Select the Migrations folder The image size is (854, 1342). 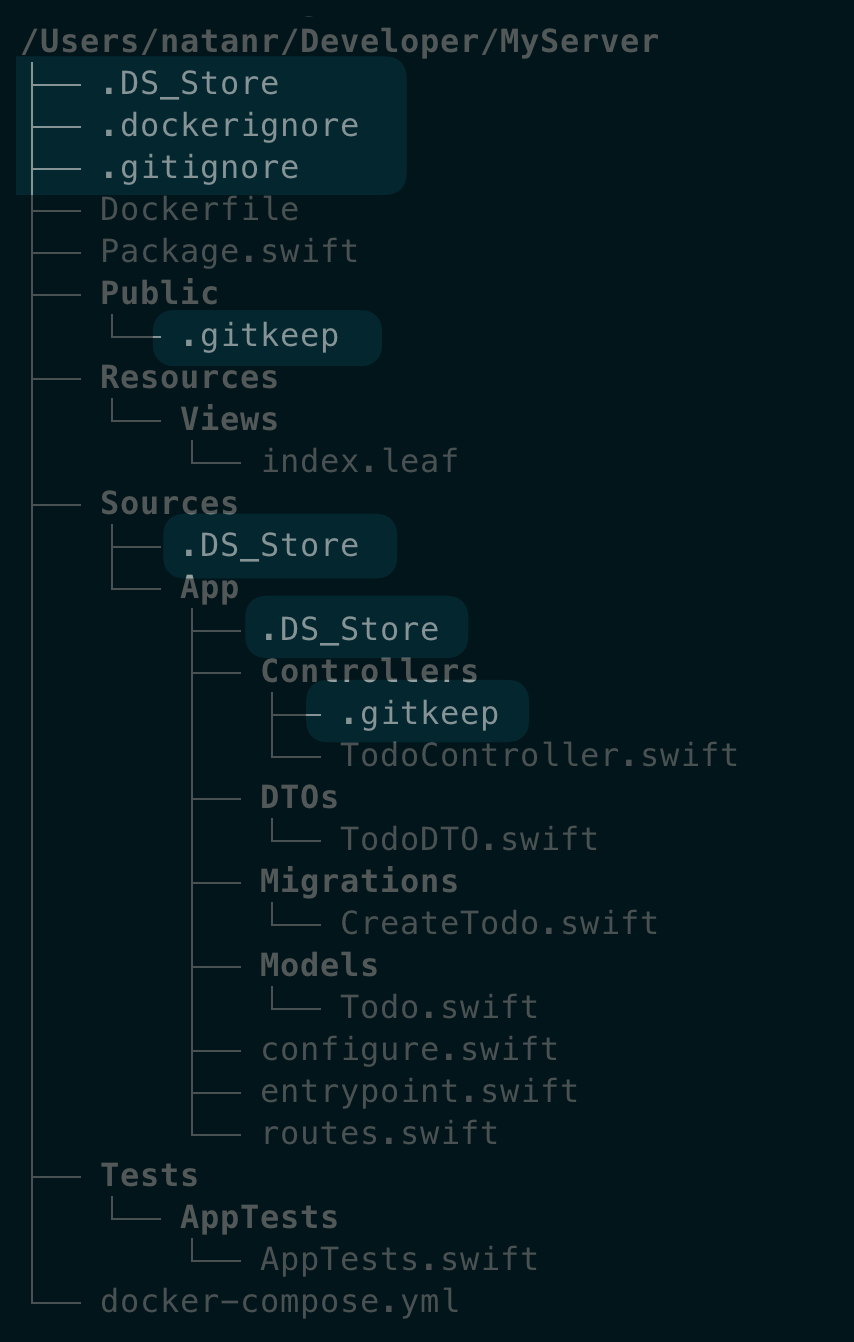point(359,882)
